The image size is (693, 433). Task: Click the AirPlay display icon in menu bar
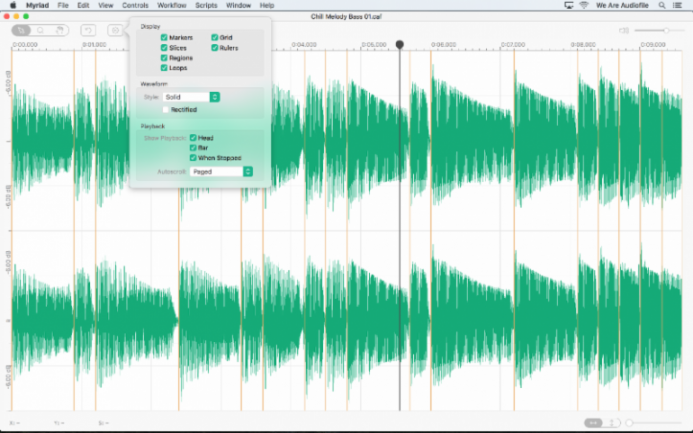click(568, 5)
